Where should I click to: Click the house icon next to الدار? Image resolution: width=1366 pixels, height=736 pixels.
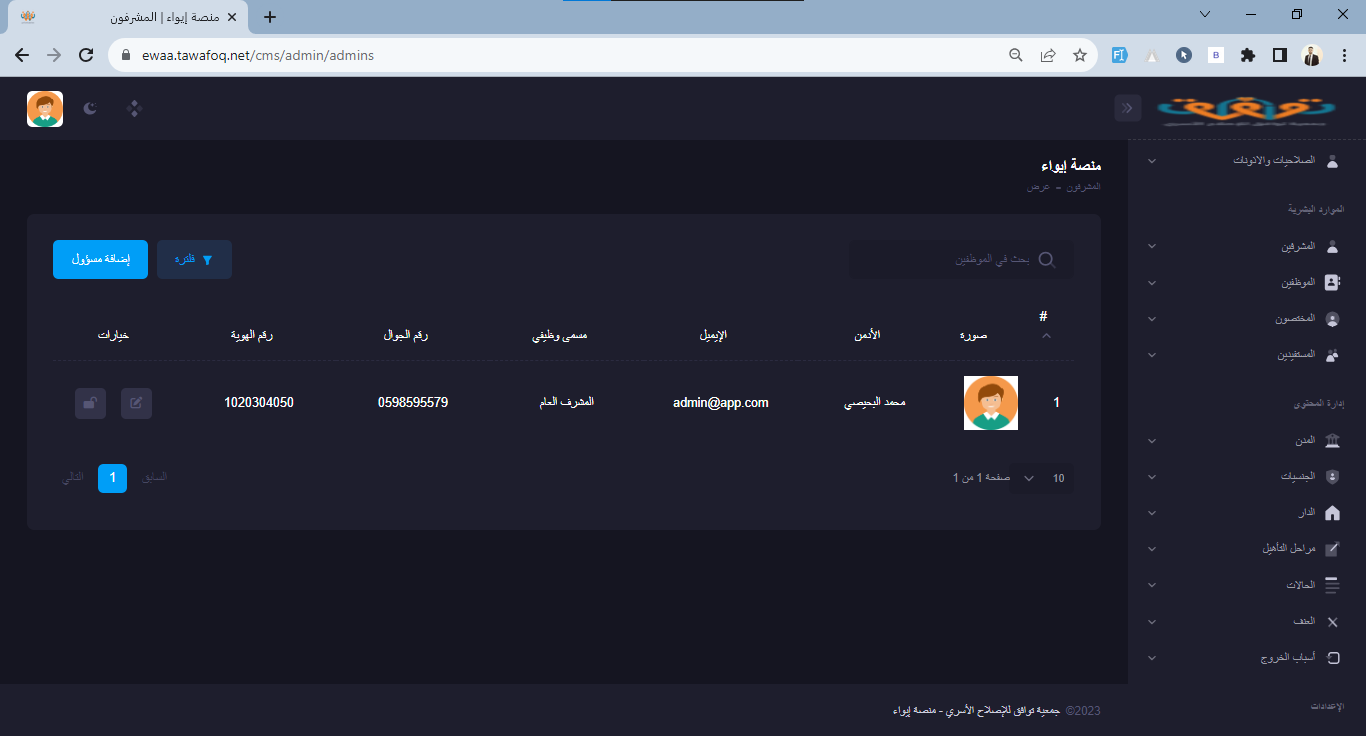tap(1331, 513)
